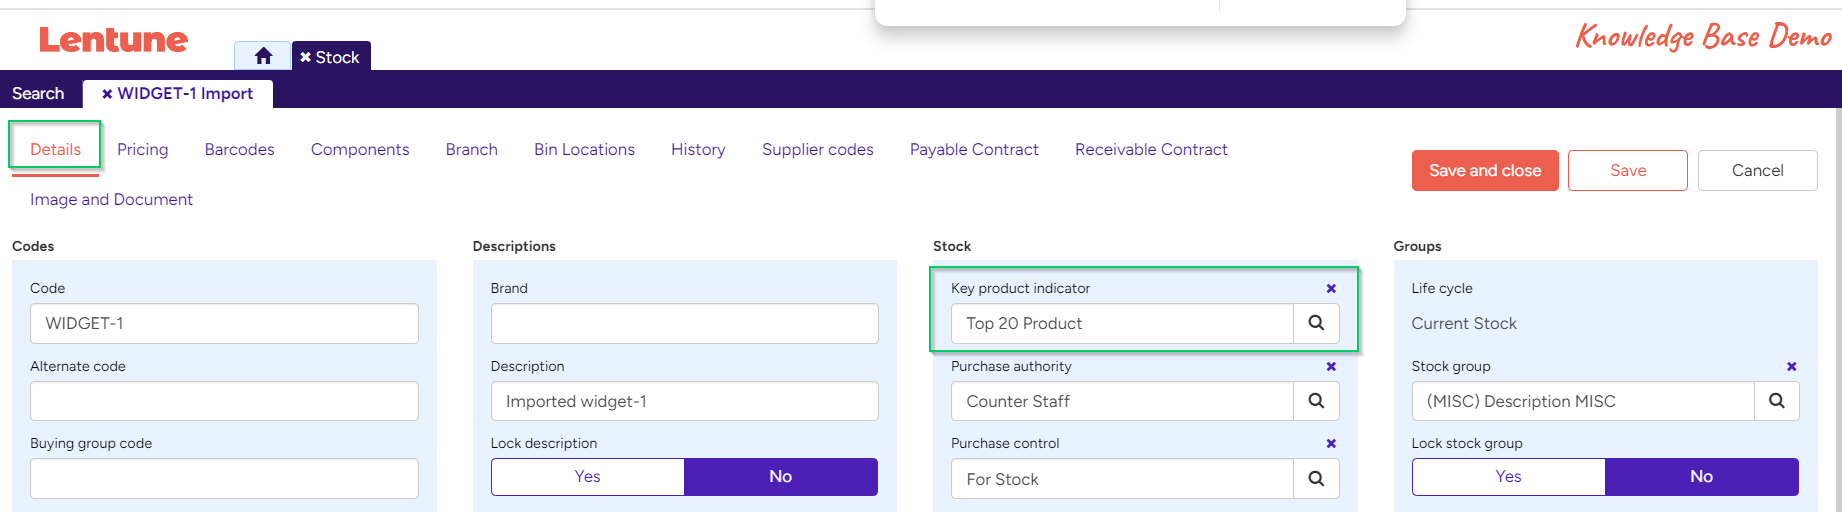Open the Details tab
The width and height of the screenshot is (1842, 512).
pyautogui.click(x=55, y=149)
